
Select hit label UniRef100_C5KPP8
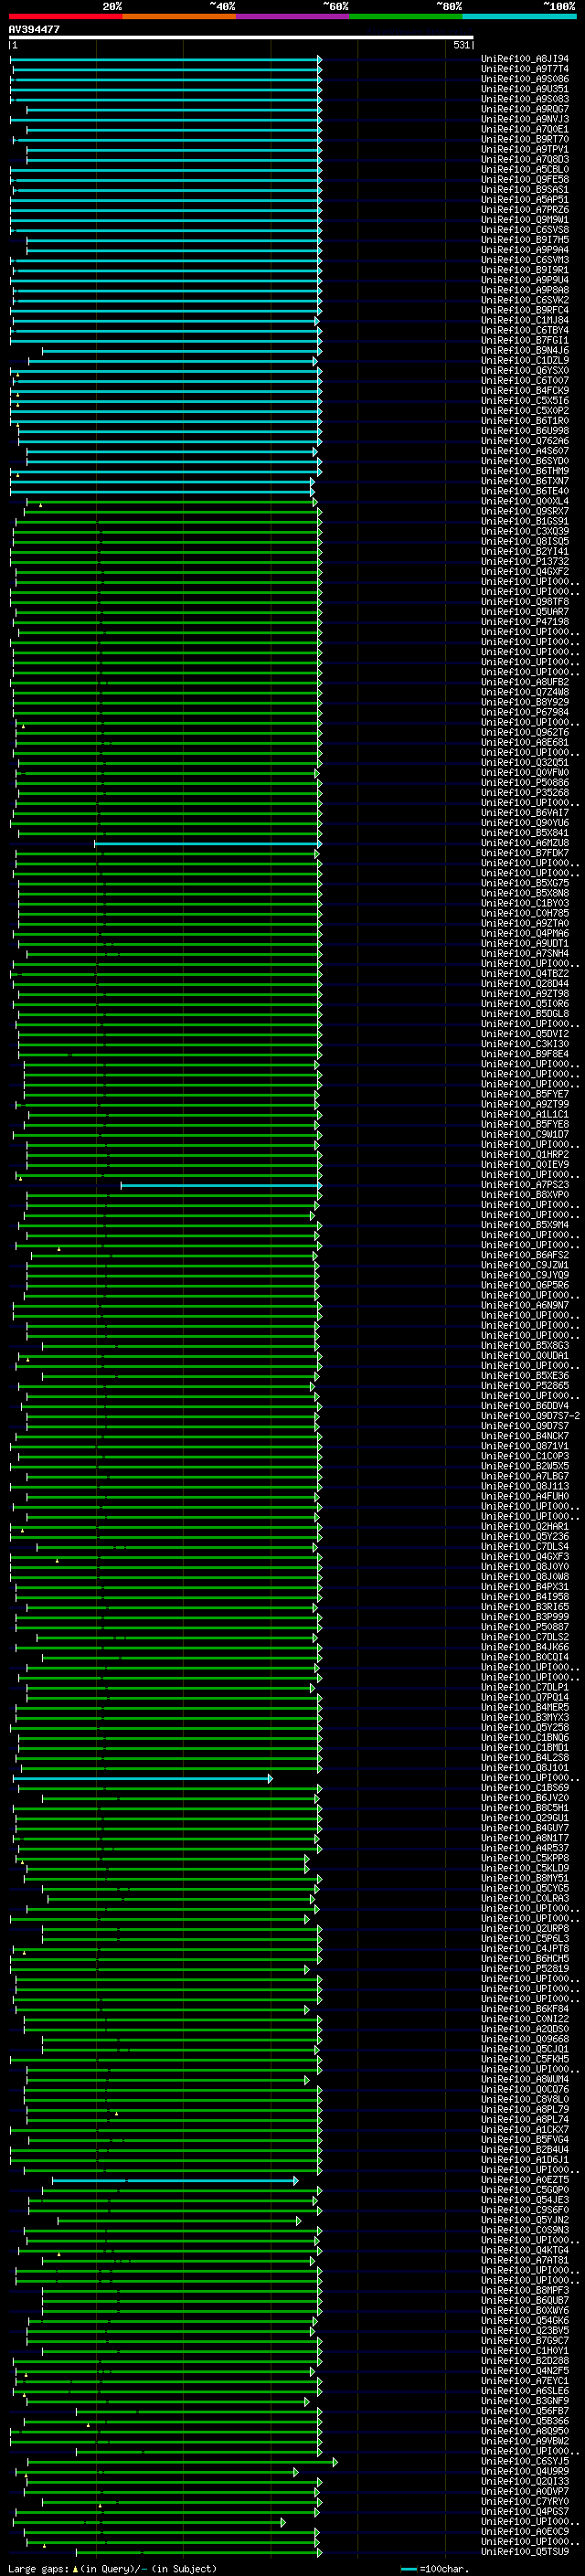525,1858
